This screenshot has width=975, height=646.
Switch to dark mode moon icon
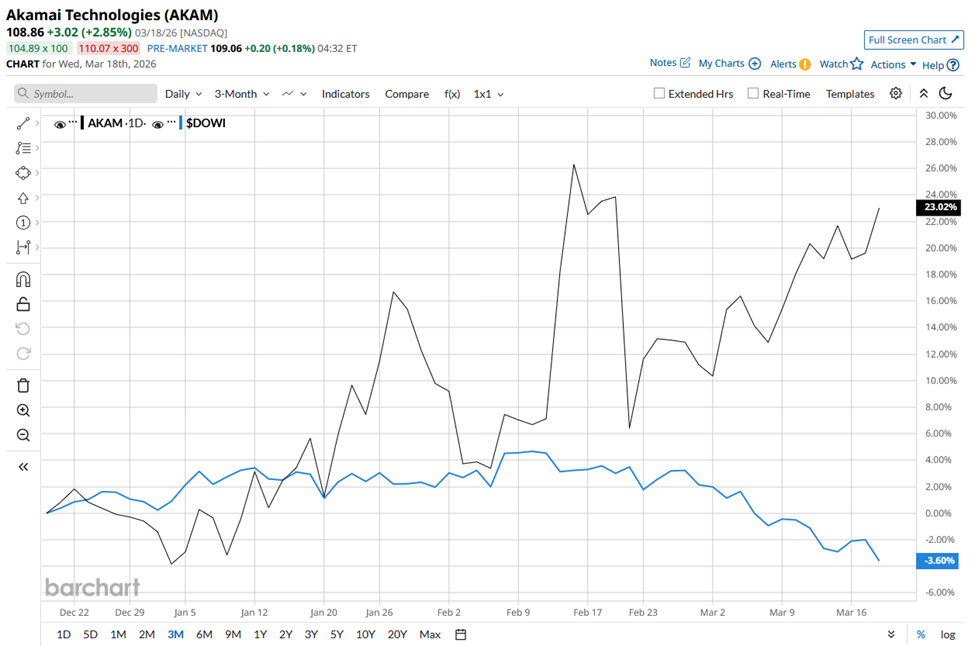947,93
